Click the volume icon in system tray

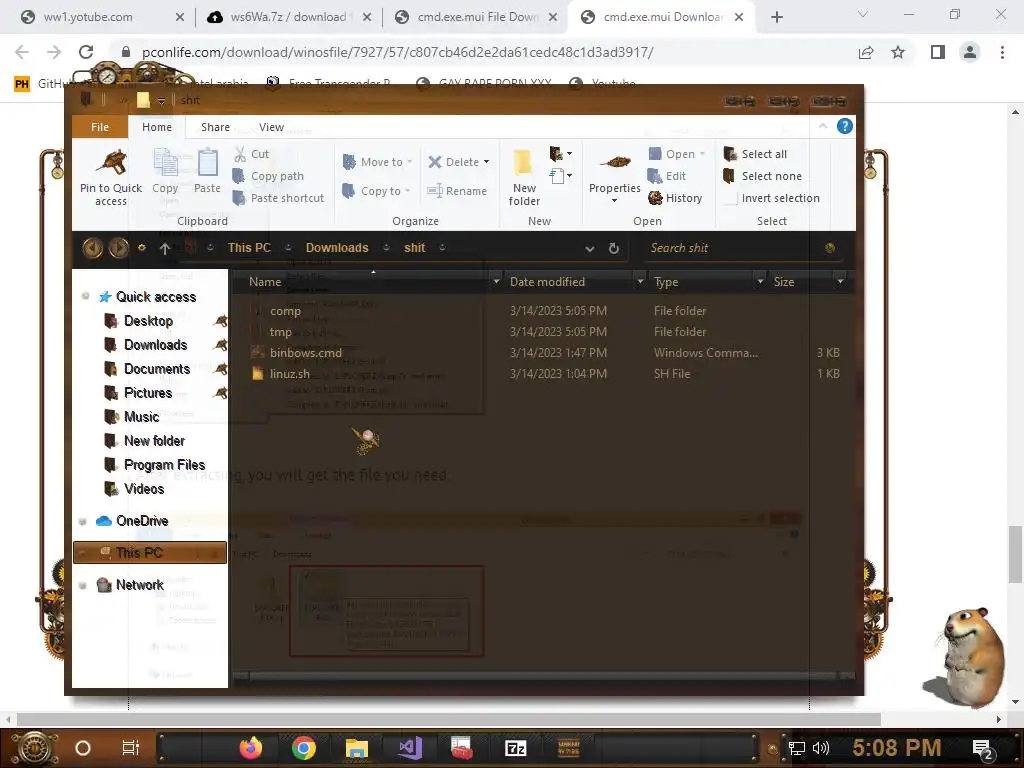coord(820,748)
